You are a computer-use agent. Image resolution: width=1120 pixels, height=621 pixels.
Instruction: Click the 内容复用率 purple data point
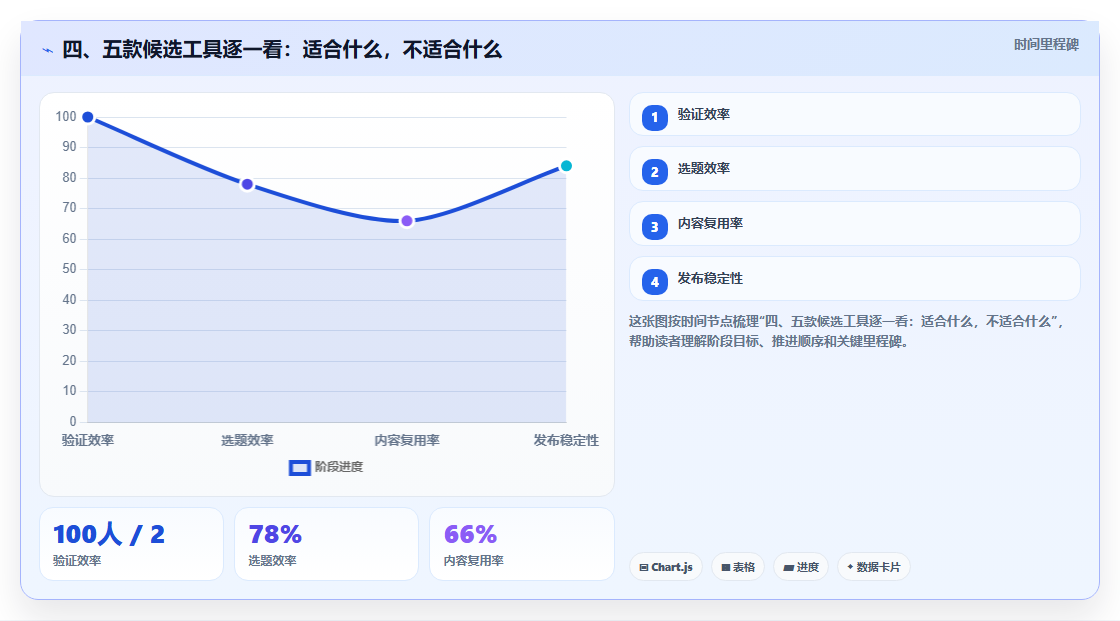pyautogui.click(x=406, y=221)
